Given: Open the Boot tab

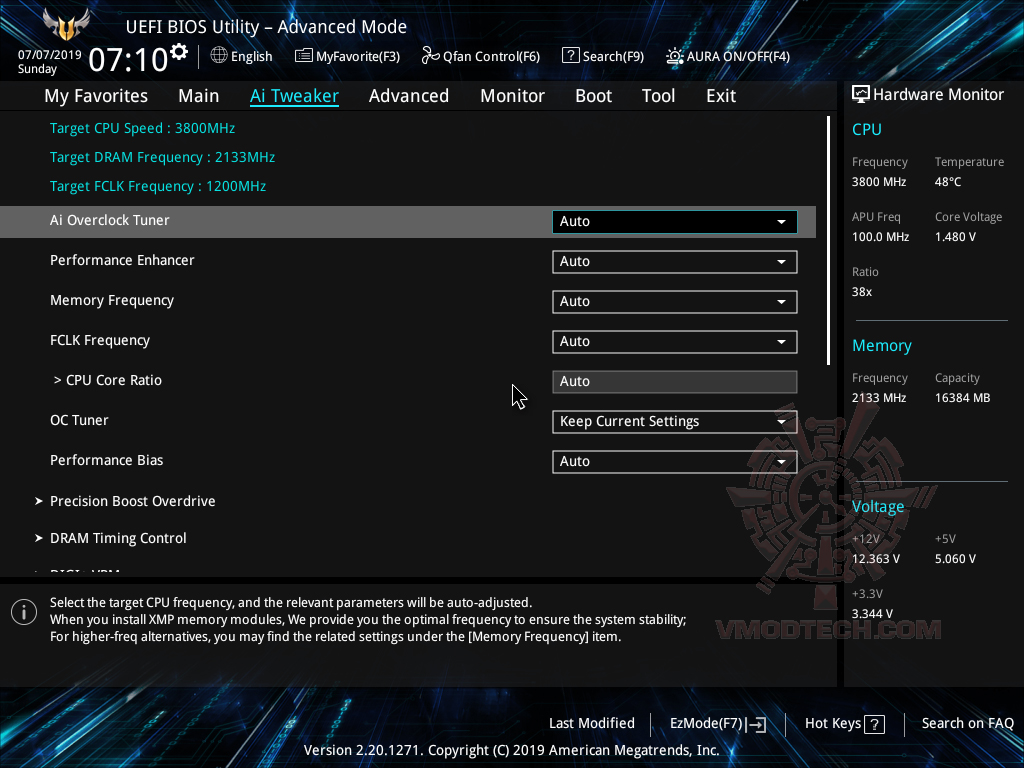Looking at the screenshot, I should 594,96.
